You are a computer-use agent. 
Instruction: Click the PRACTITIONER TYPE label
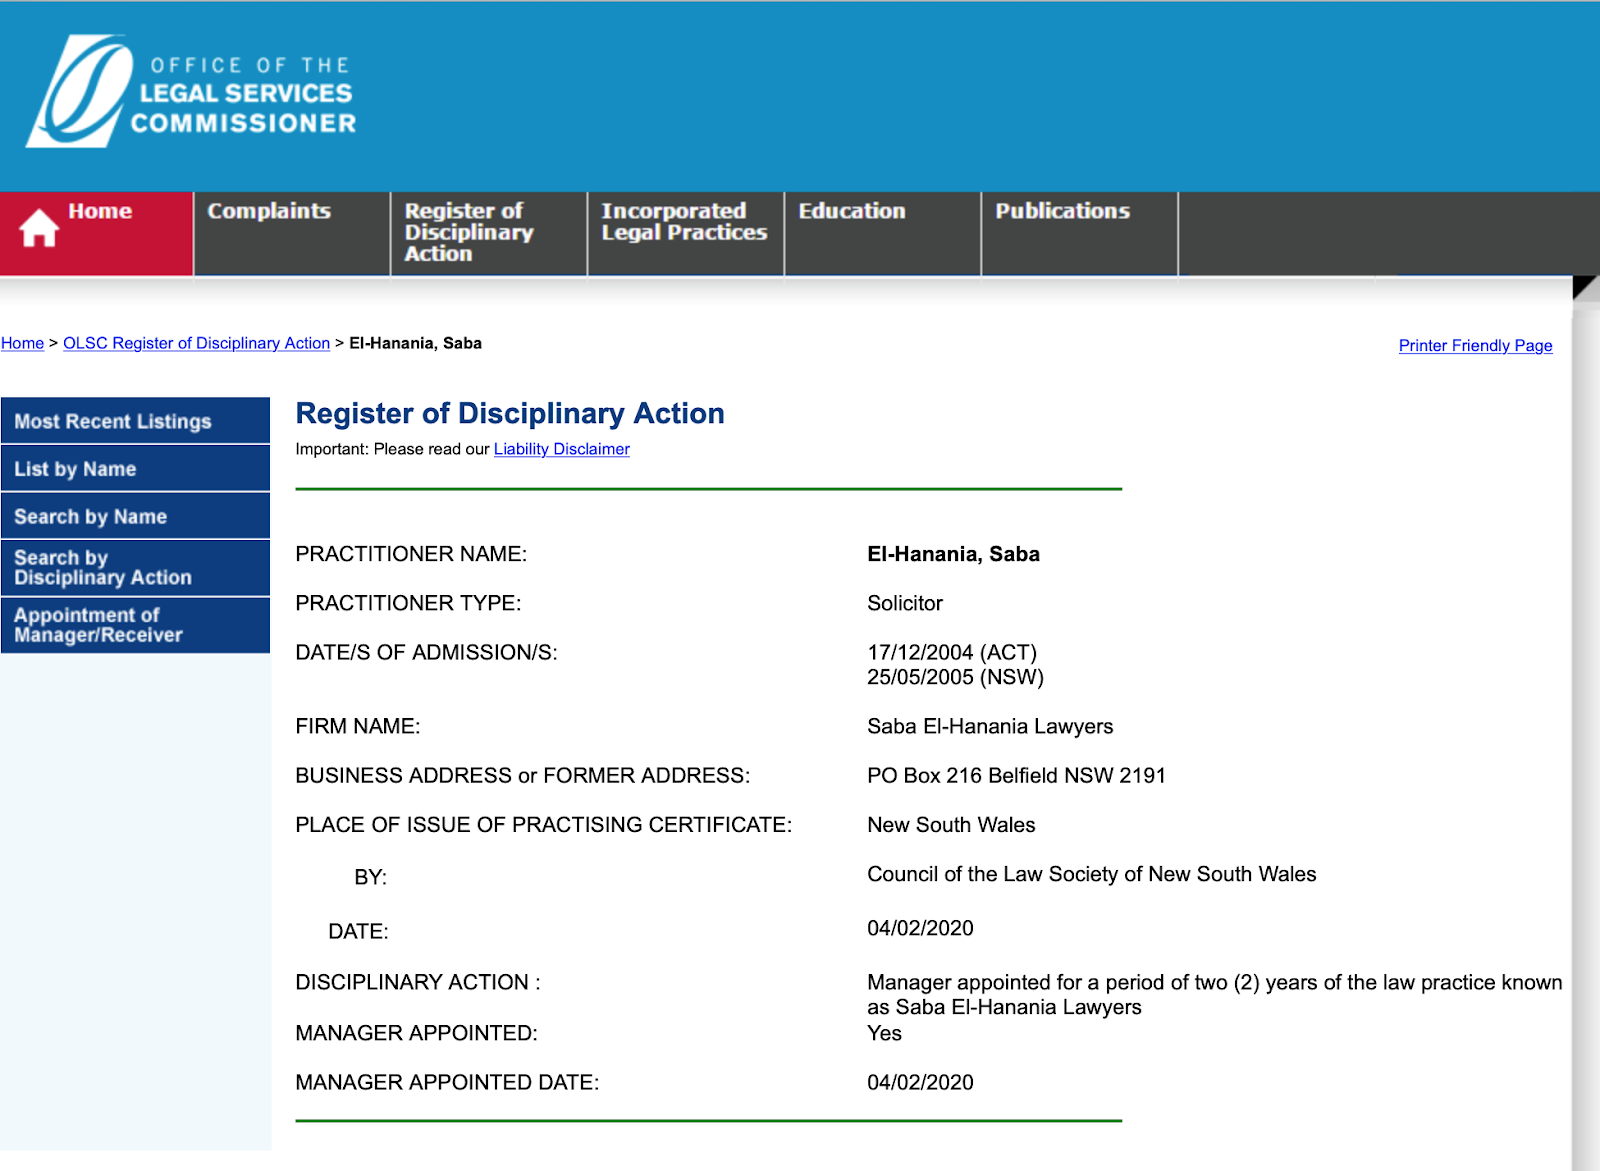(x=408, y=603)
